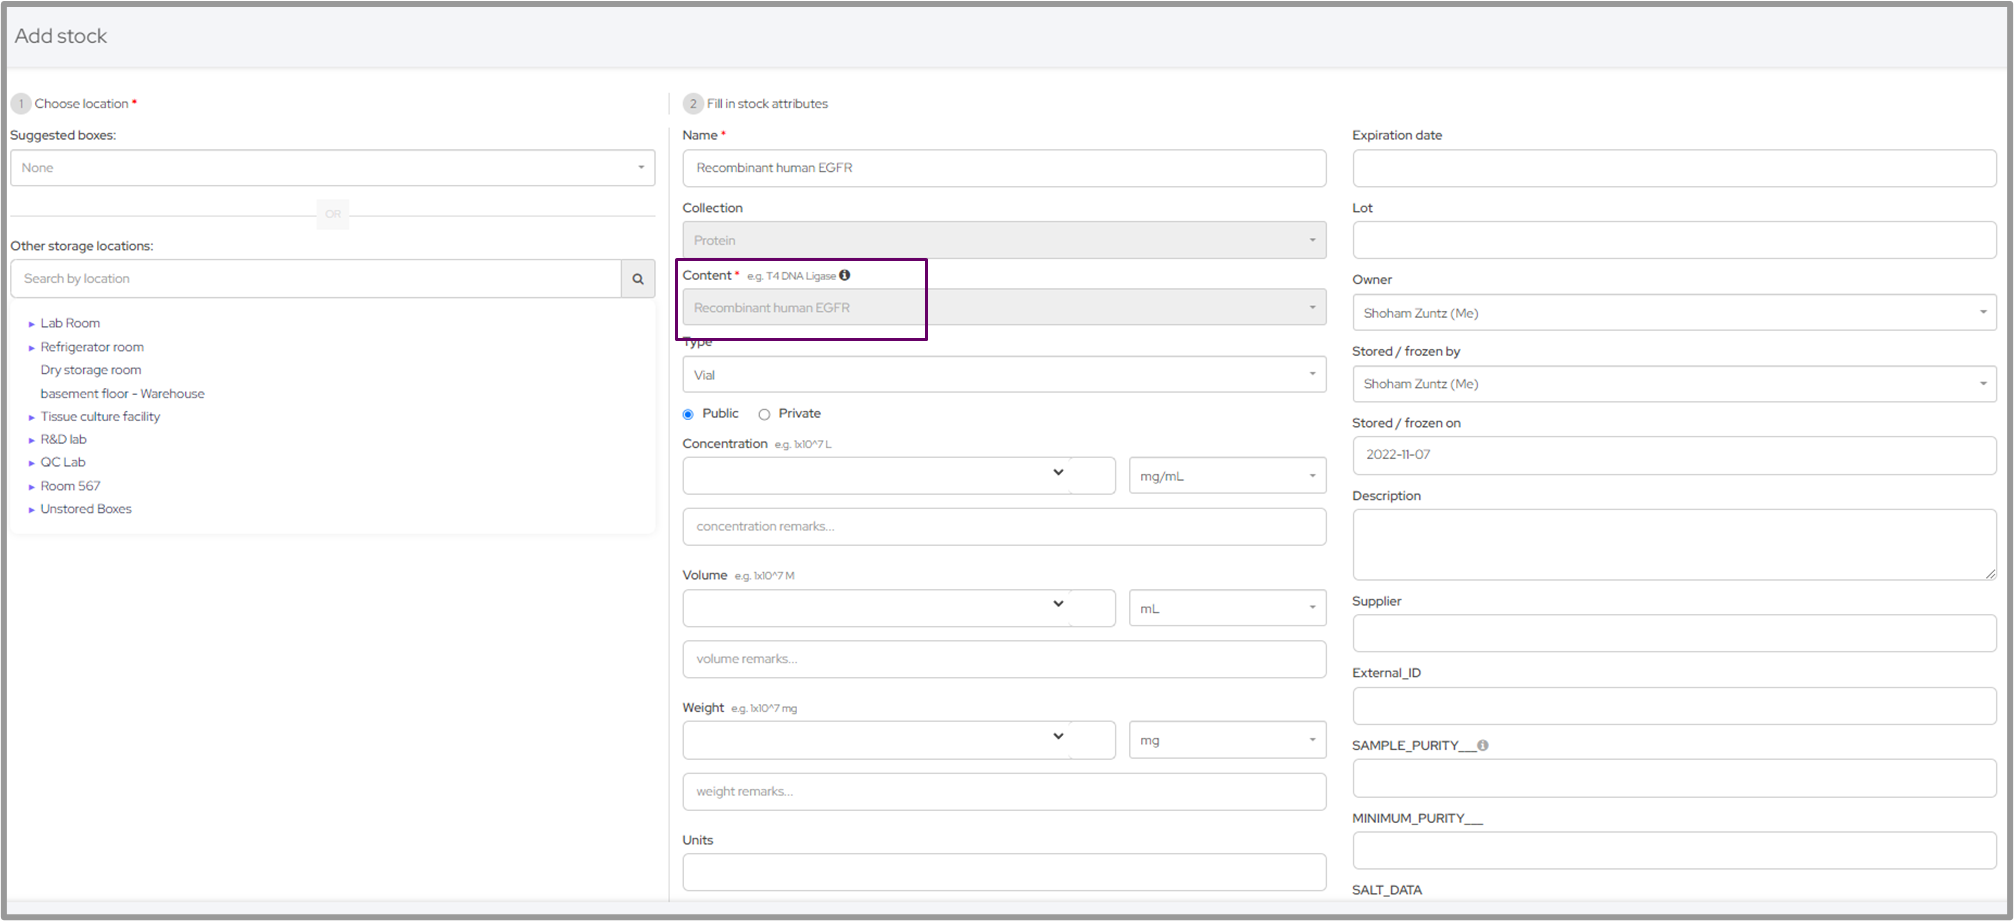Open the Volume value chevron

(x=1058, y=604)
